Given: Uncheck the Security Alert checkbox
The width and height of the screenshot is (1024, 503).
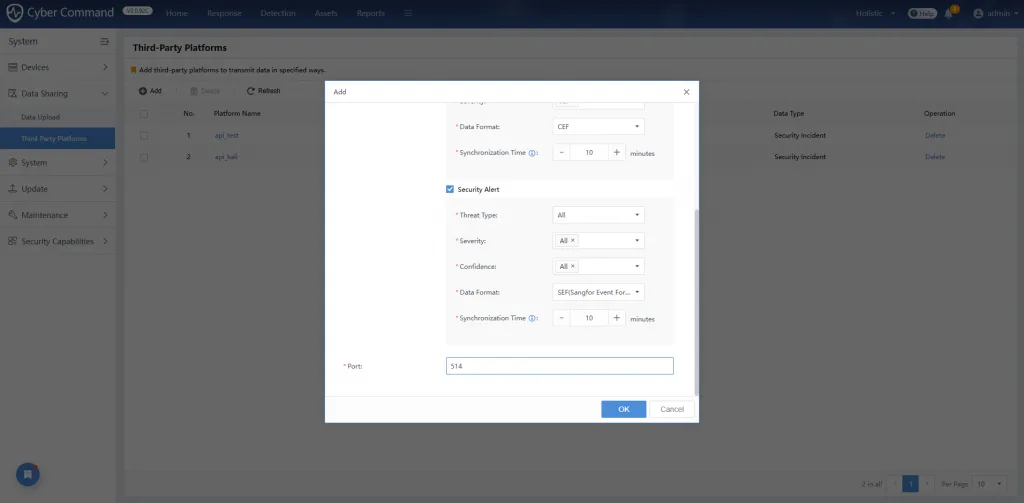Looking at the screenshot, I should (x=449, y=189).
